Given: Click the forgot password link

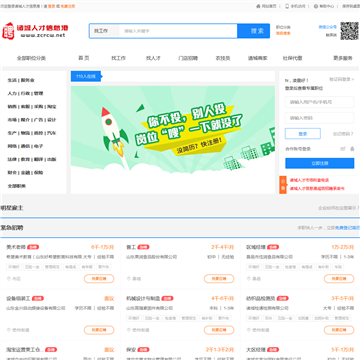Looking at the screenshot, I should click(343, 134).
